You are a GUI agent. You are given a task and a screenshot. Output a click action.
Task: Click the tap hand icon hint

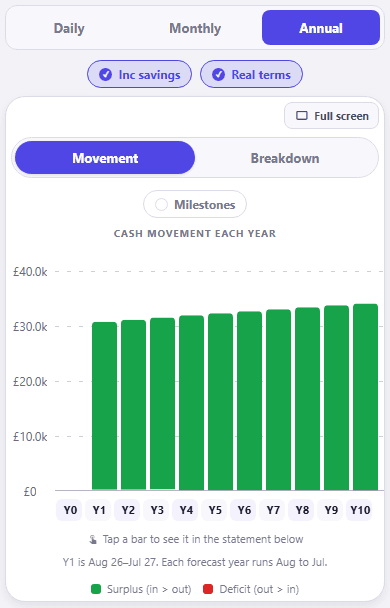click(x=93, y=539)
